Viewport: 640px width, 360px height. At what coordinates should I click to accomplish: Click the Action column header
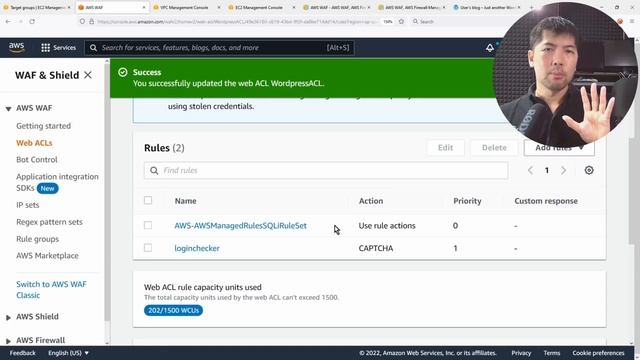pyautogui.click(x=371, y=201)
